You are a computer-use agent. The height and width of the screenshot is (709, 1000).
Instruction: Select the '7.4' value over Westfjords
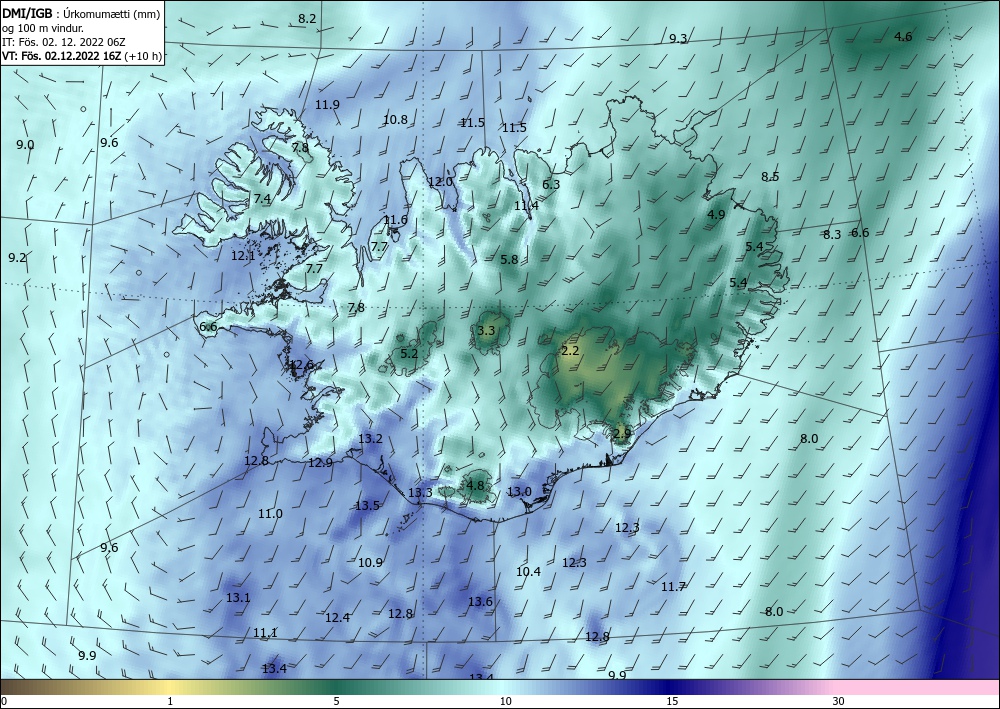coord(262,199)
